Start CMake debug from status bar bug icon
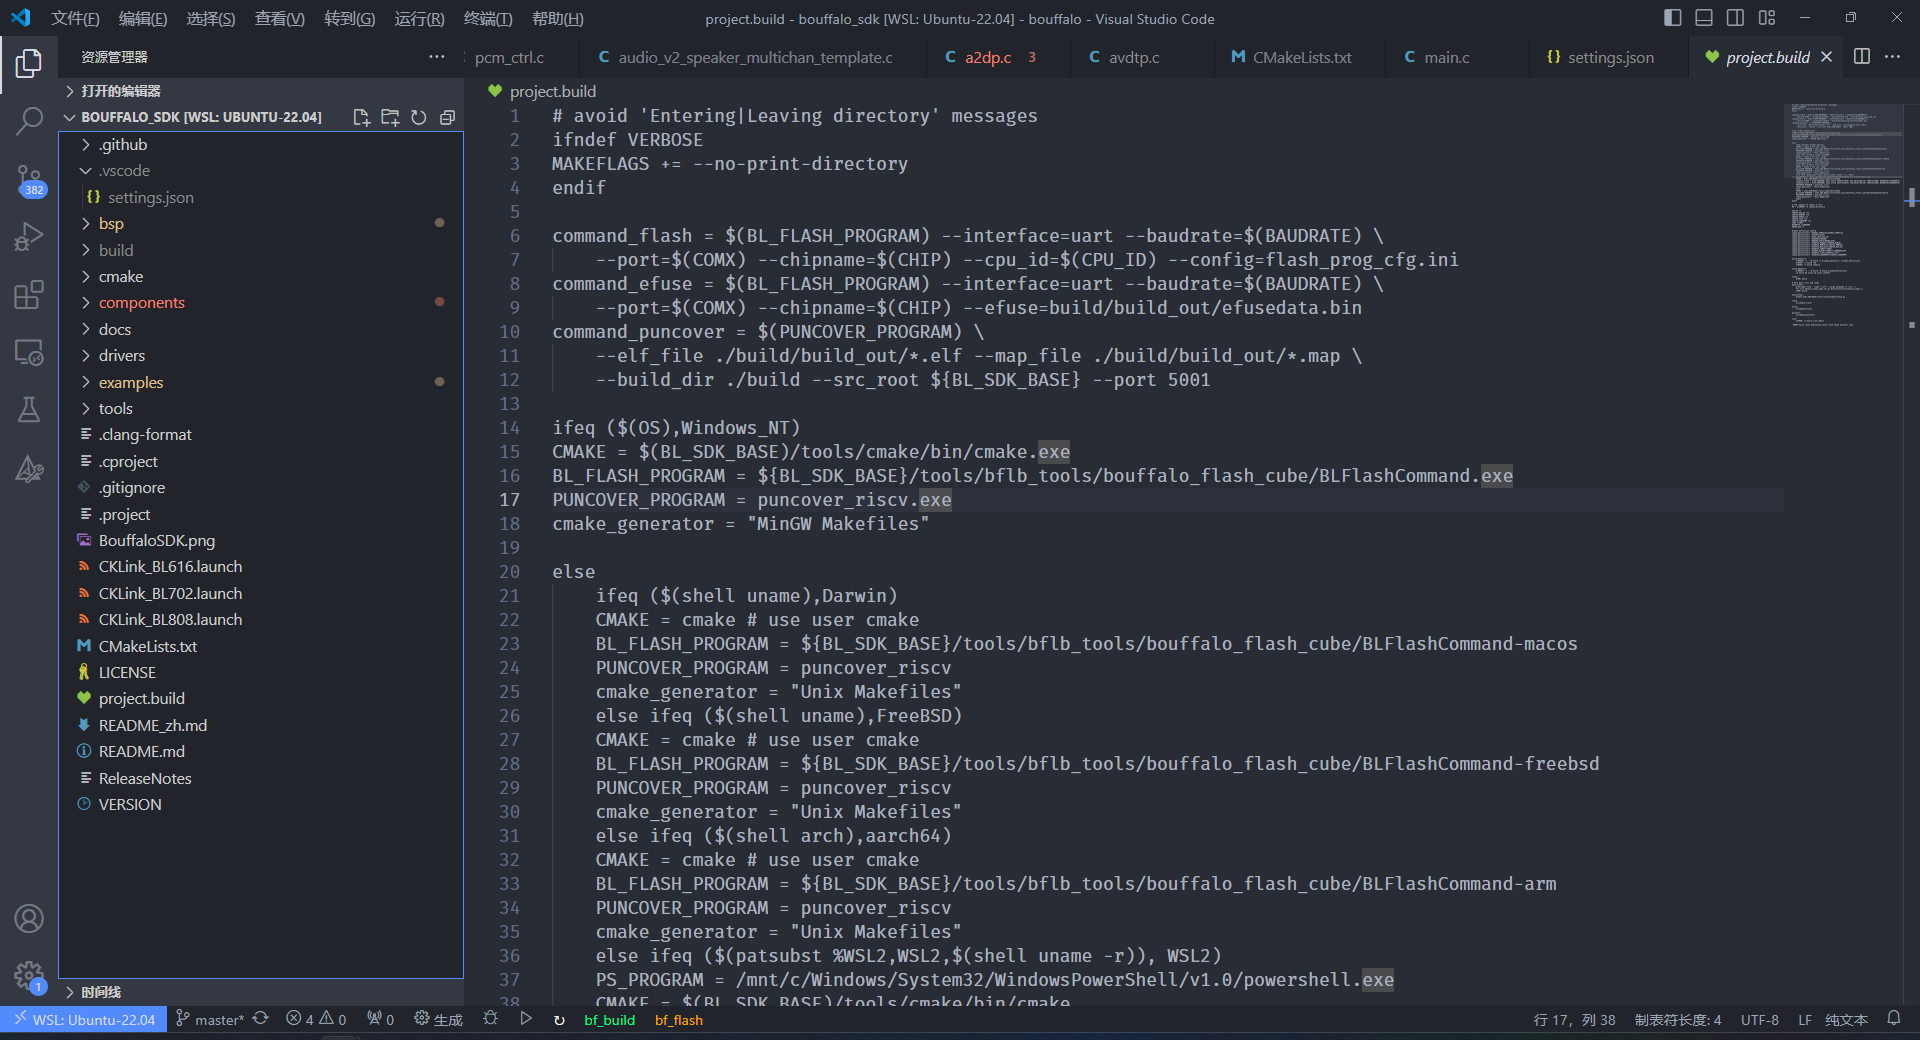Viewport: 1920px width, 1040px height. 490,1019
